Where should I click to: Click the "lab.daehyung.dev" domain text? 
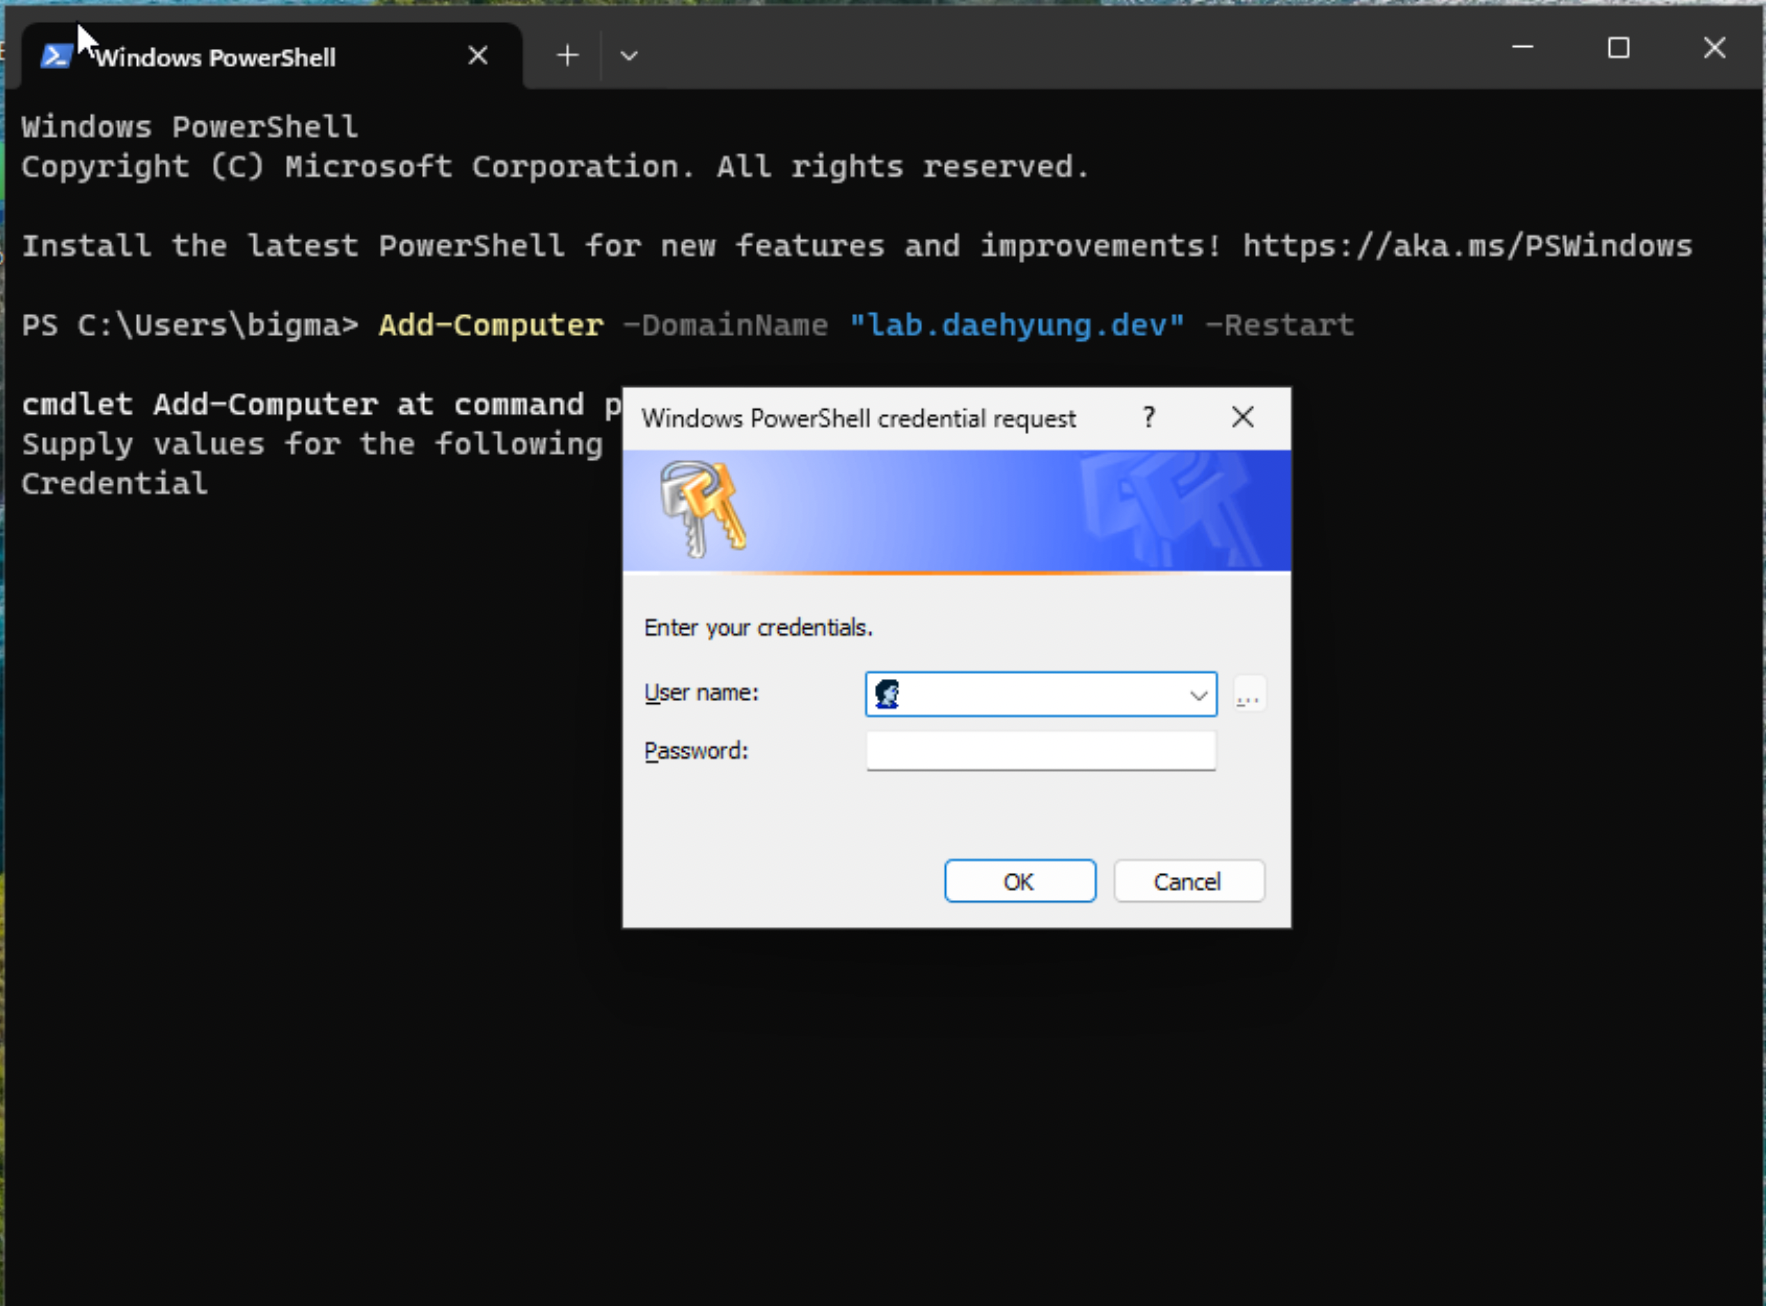tap(1016, 325)
